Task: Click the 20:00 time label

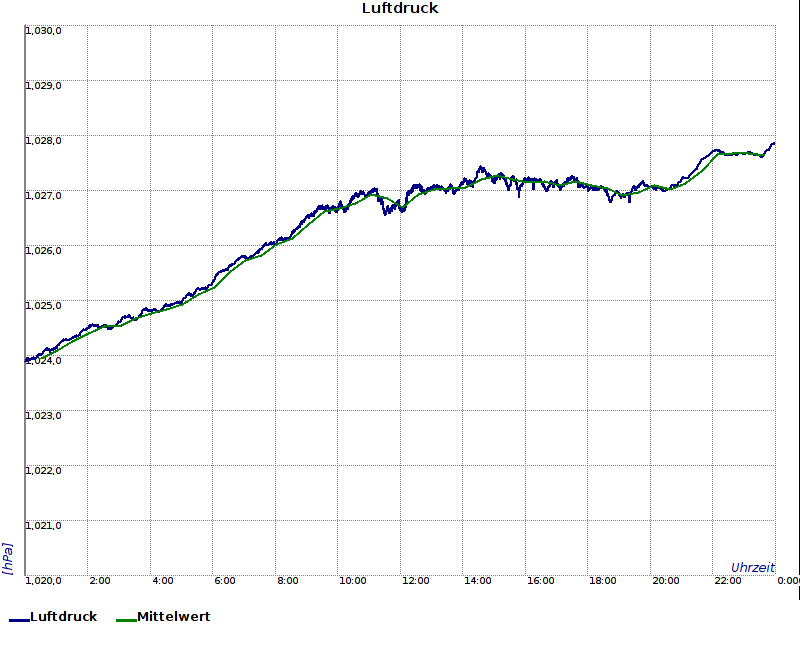Action: click(x=665, y=581)
